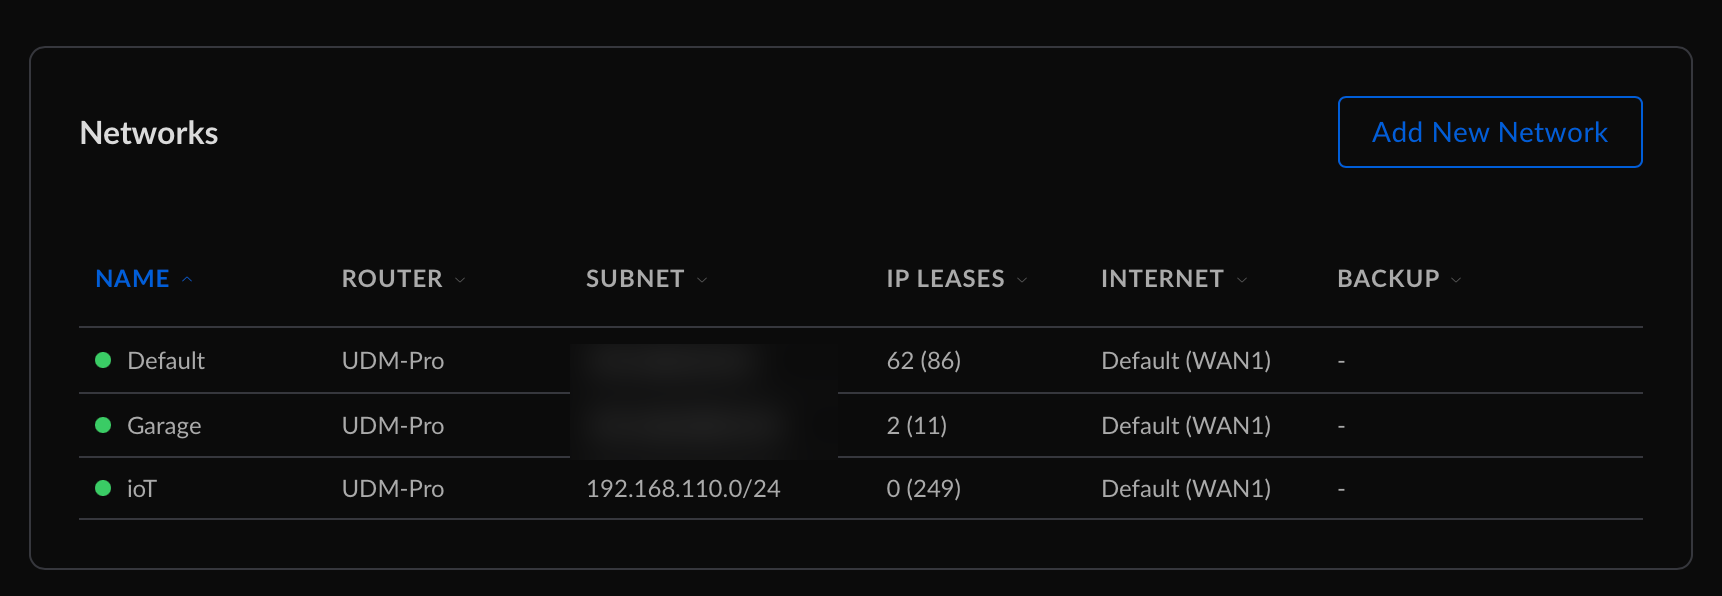Sort the table by IP LEASES

point(945,279)
